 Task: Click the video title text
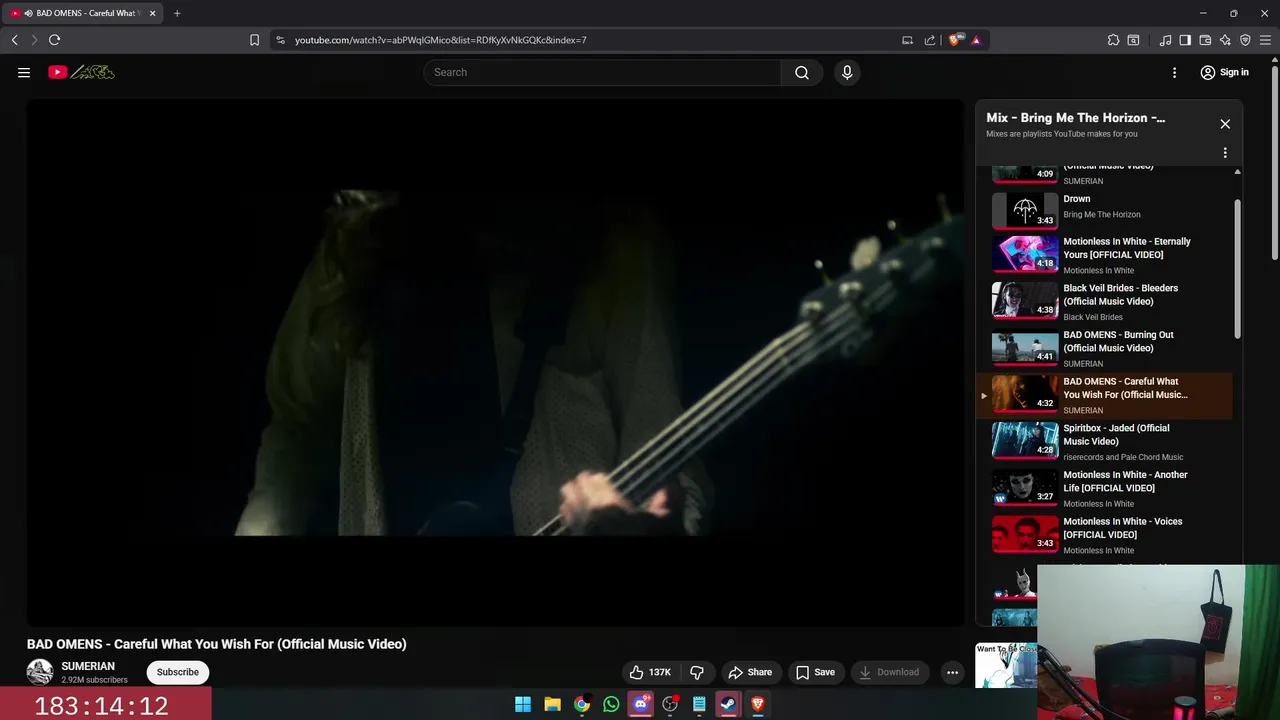[217, 644]
